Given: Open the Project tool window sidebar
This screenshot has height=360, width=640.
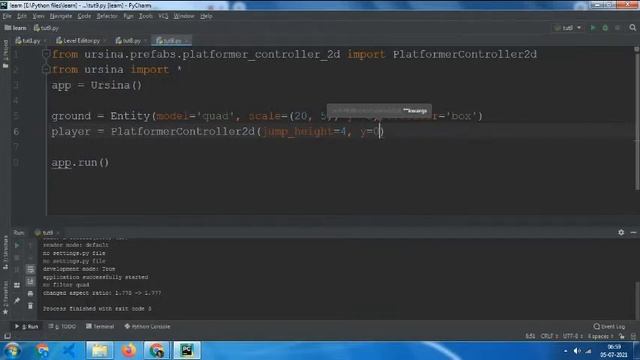Looking at the screenshot, I should (5, 54).
